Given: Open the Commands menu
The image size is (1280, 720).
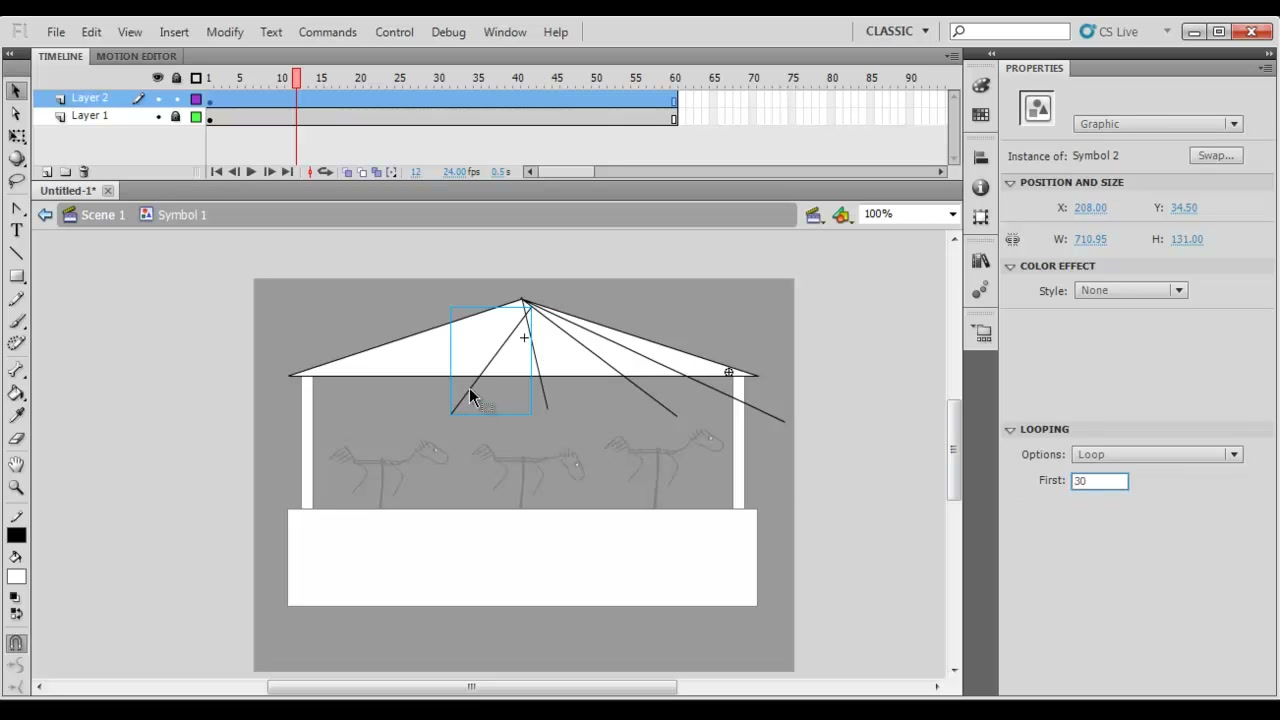Looking at the screenshot, I should click(327, 32).
